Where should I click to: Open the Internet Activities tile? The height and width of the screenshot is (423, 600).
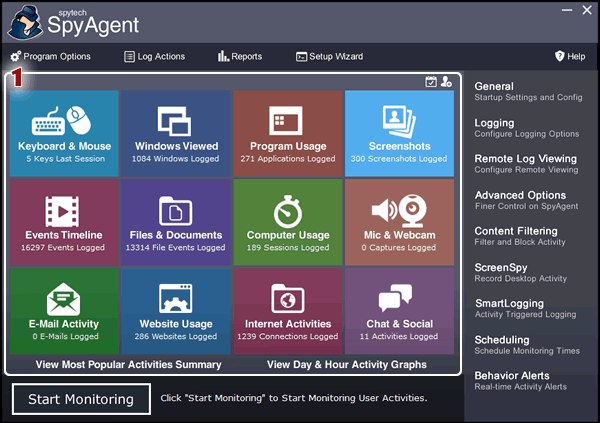click(288, 311)
